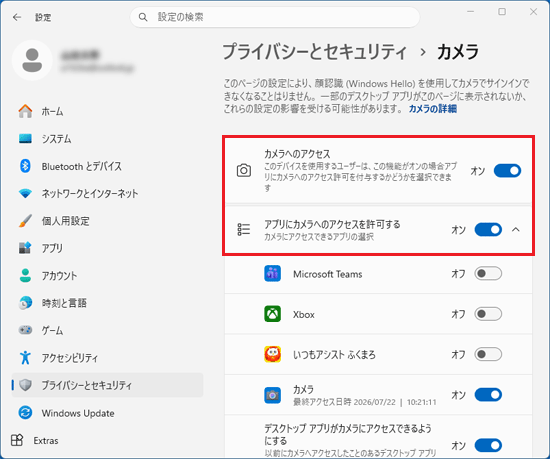Click the システム monitor icon

pos(25,139)
